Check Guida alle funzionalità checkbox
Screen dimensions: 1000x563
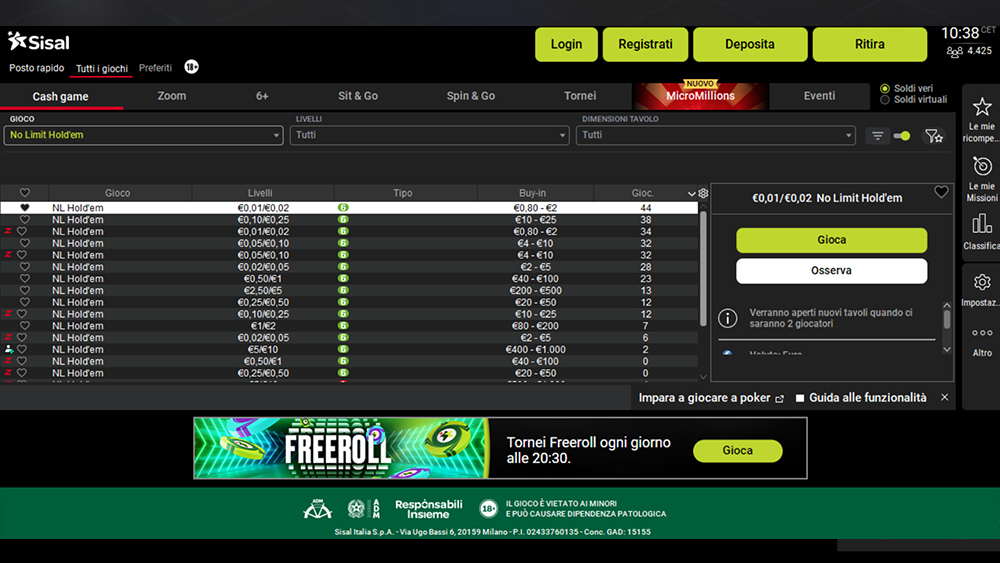click(x=800, y=398)
